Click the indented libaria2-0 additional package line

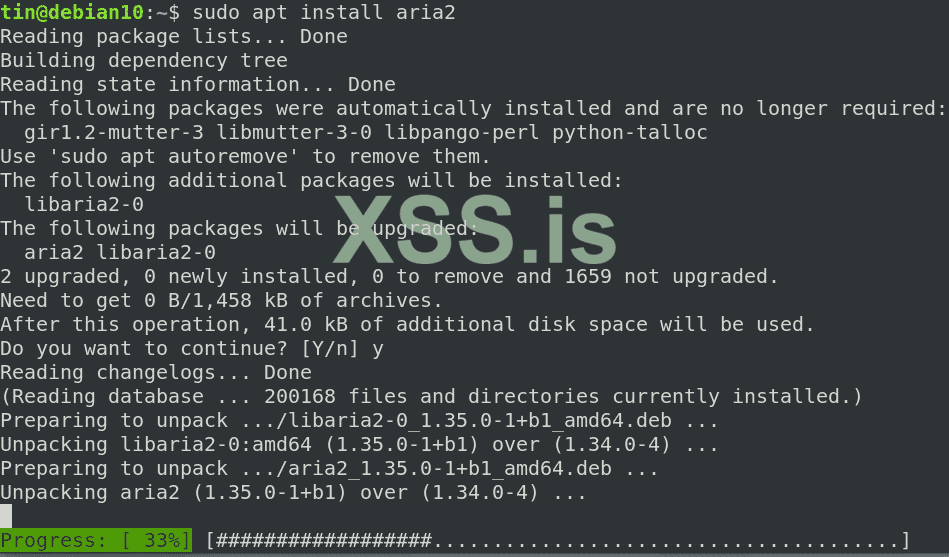coord(84,205)
